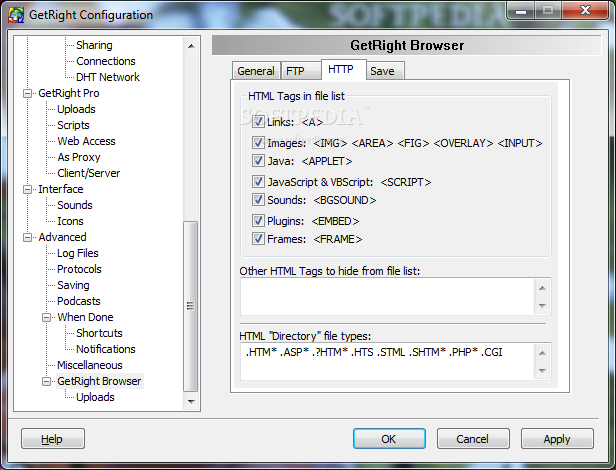616x470 pixels.
Task: Open Client/Server settings
Action: pos(88,173)
